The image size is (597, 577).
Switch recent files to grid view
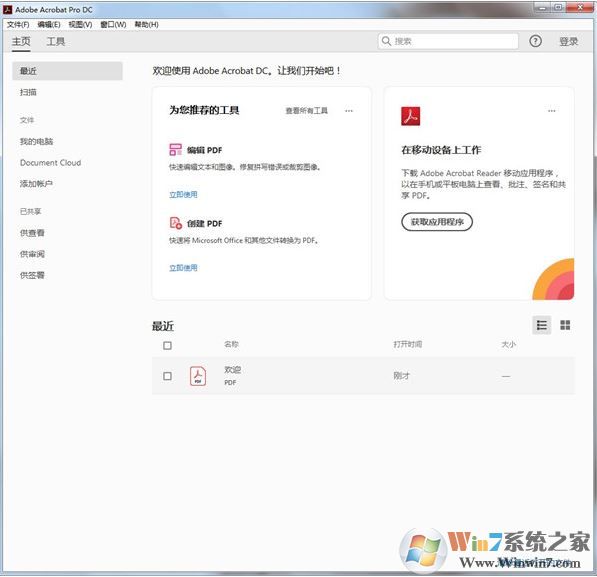[565, 325]
